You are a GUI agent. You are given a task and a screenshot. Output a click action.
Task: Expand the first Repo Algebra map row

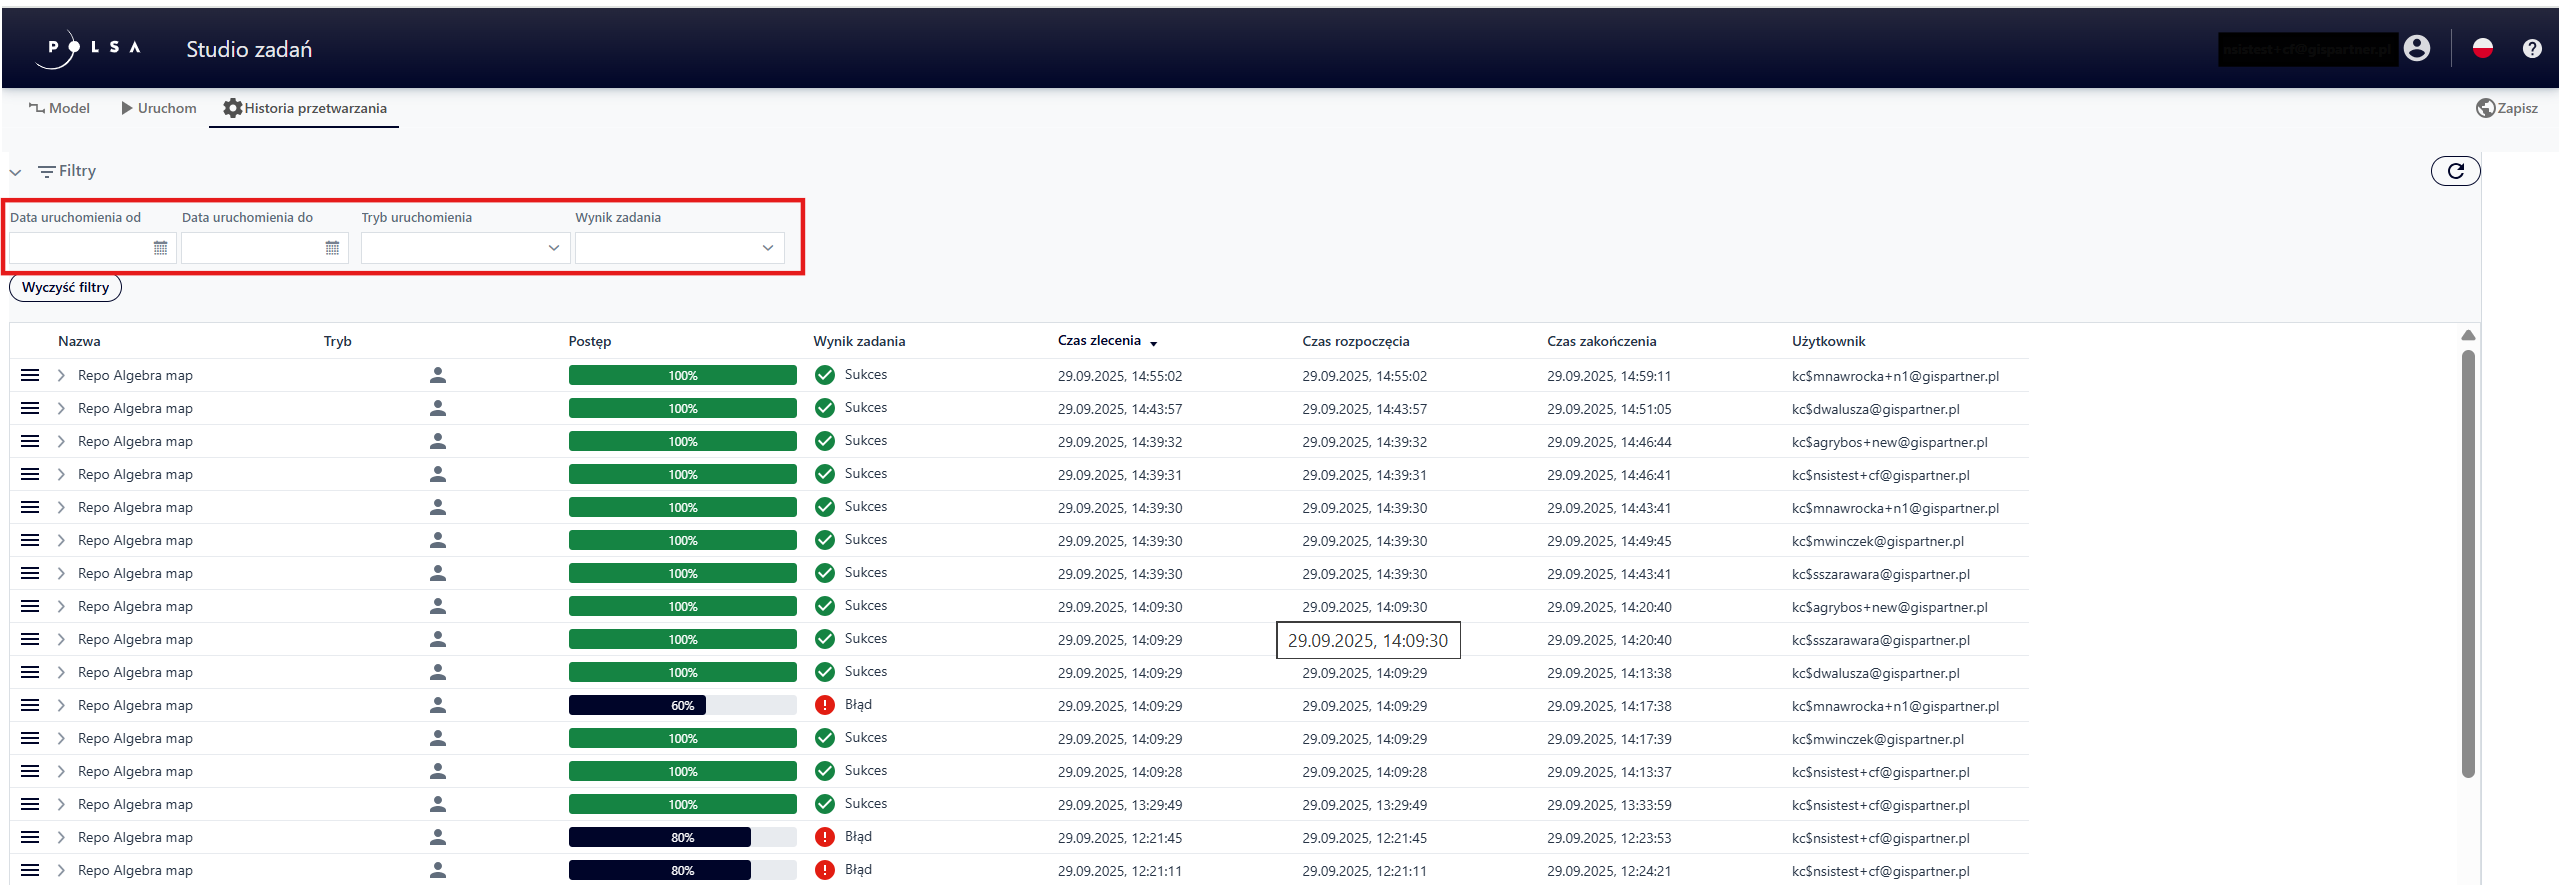click(61, 375)
